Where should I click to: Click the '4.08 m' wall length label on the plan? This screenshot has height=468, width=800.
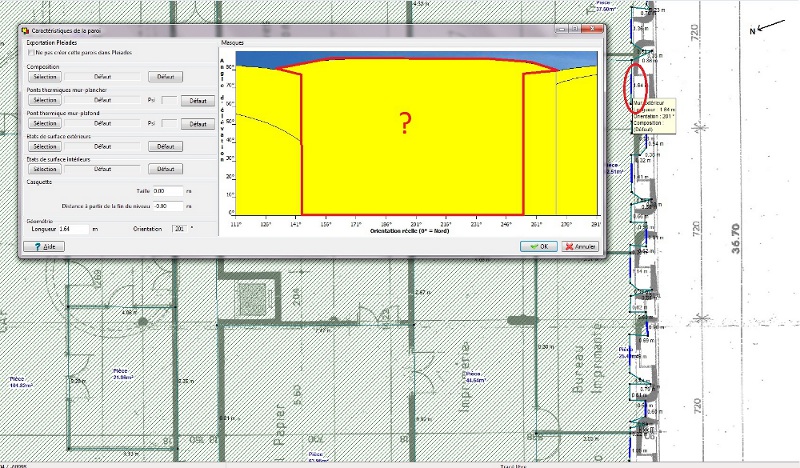pos(130,312)
